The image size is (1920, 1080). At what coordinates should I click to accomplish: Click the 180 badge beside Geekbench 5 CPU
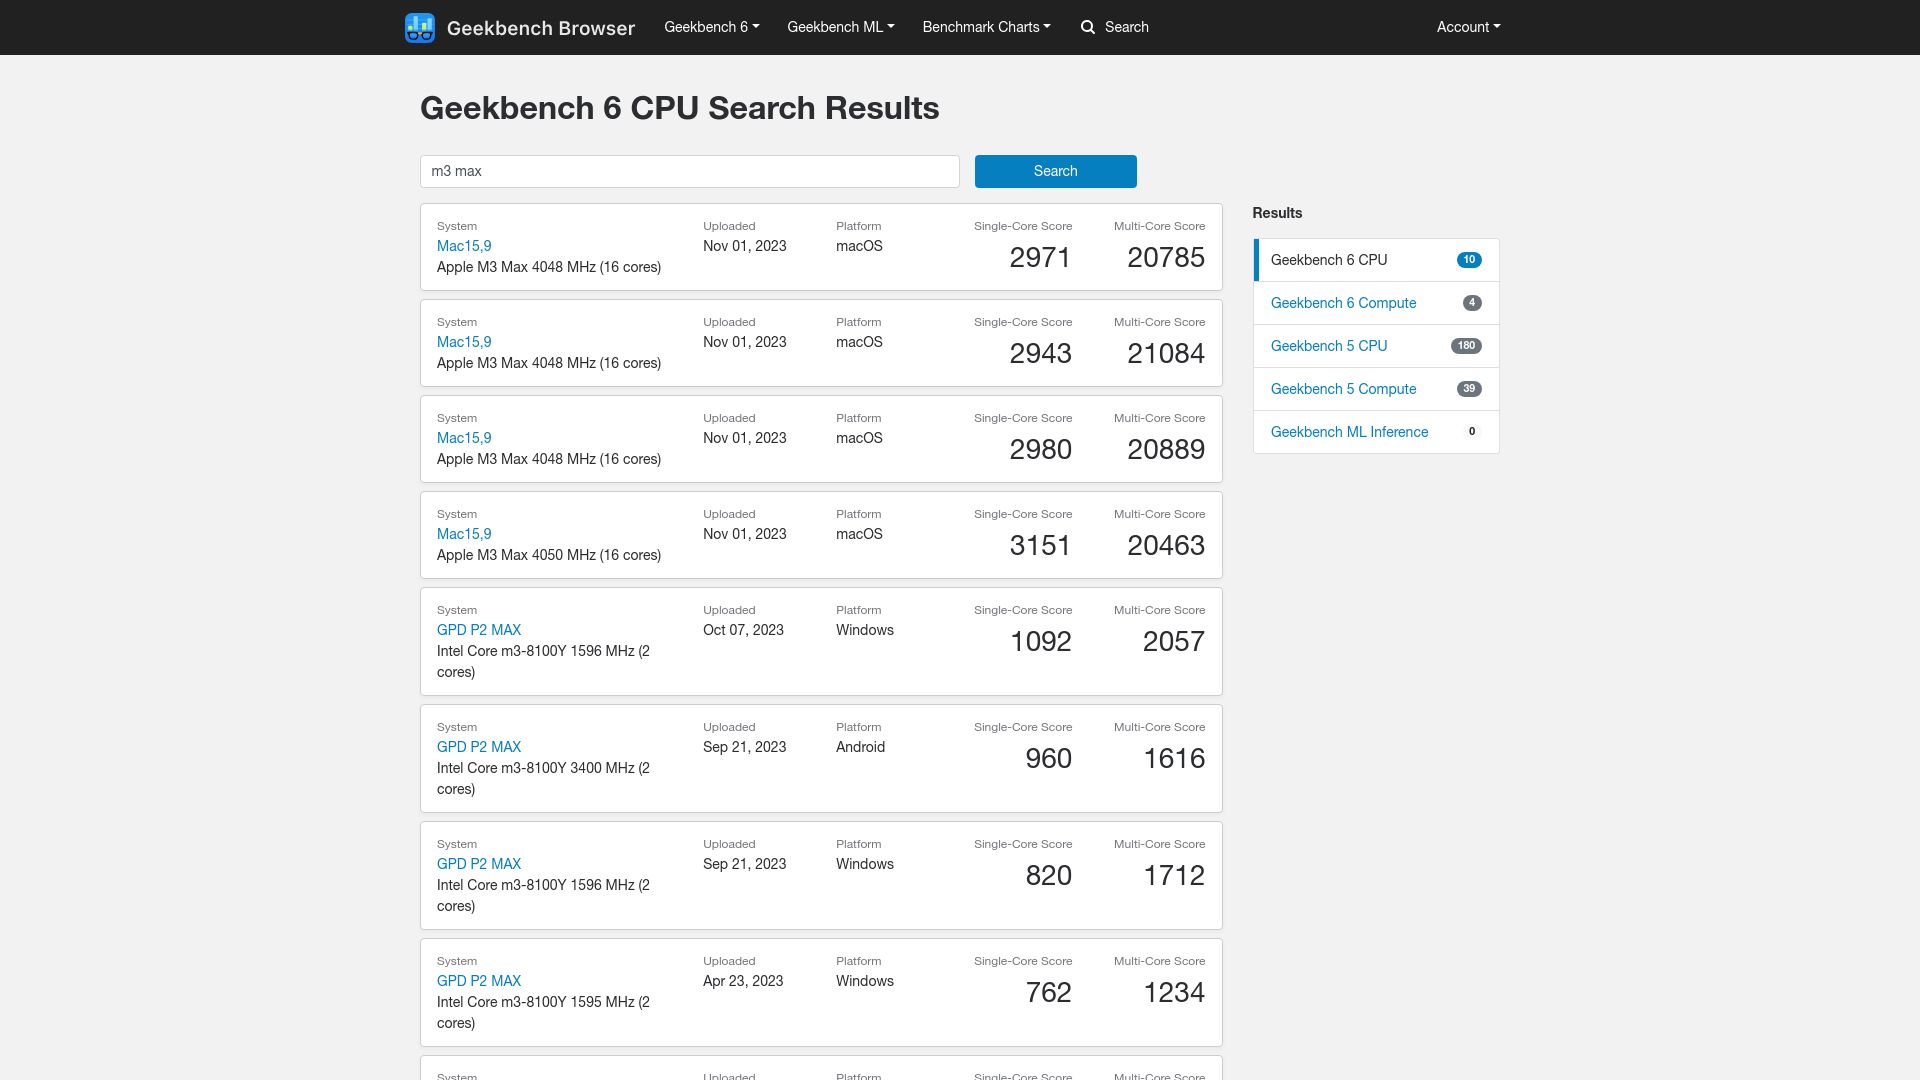(1466, 346)
